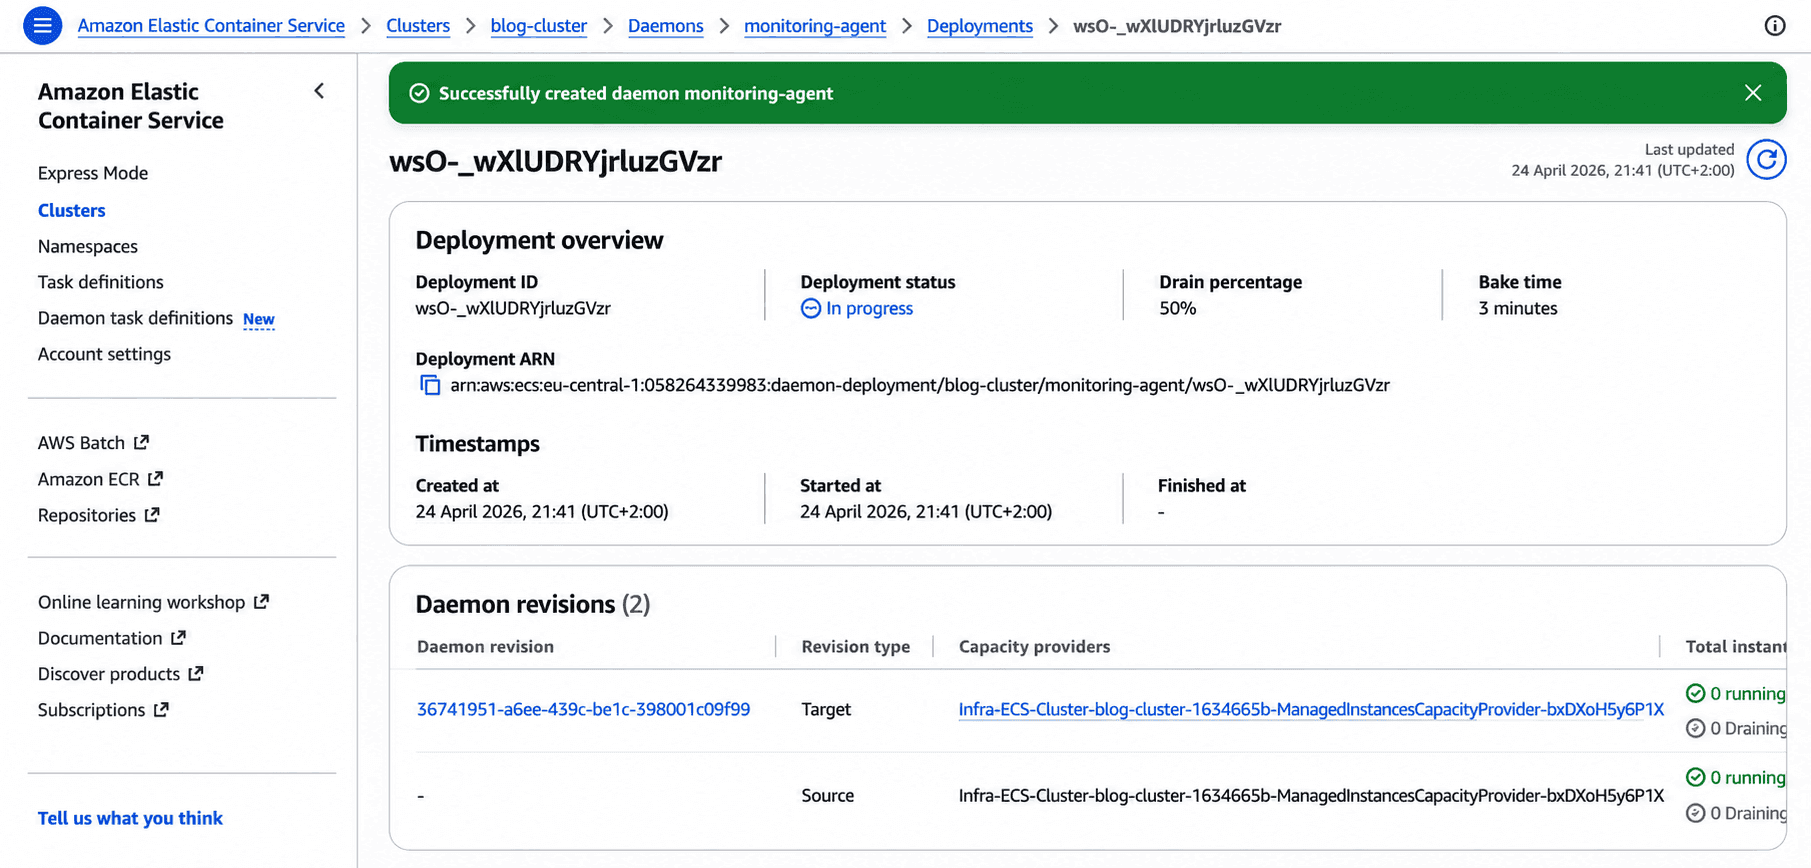Screen dimensions: 1811x868
Task: Click the In progress deployment status
Action: [869, 308]
